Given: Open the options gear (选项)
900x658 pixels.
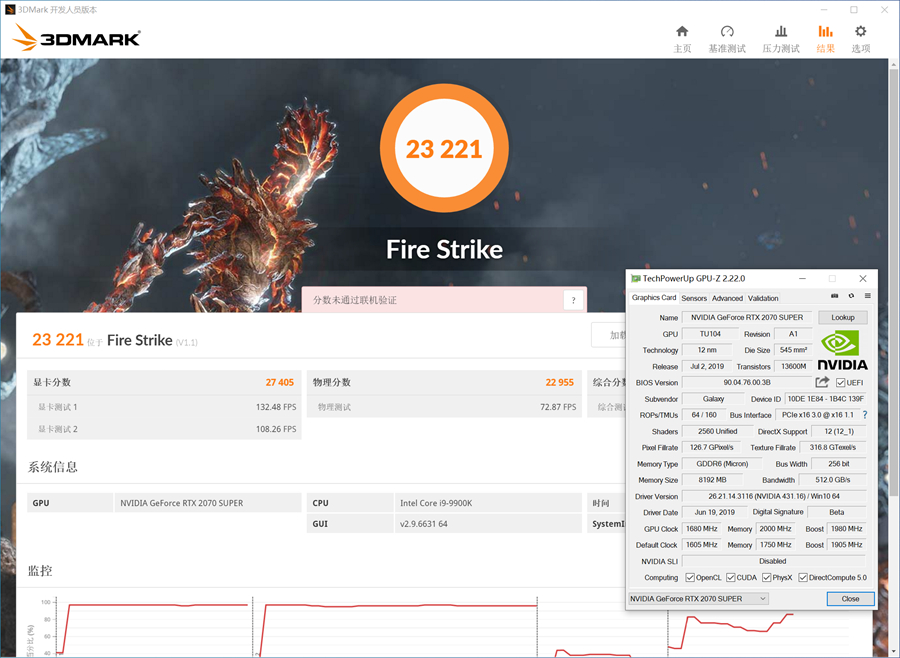Looking at the screenshot, I should [x=860, y=39].
